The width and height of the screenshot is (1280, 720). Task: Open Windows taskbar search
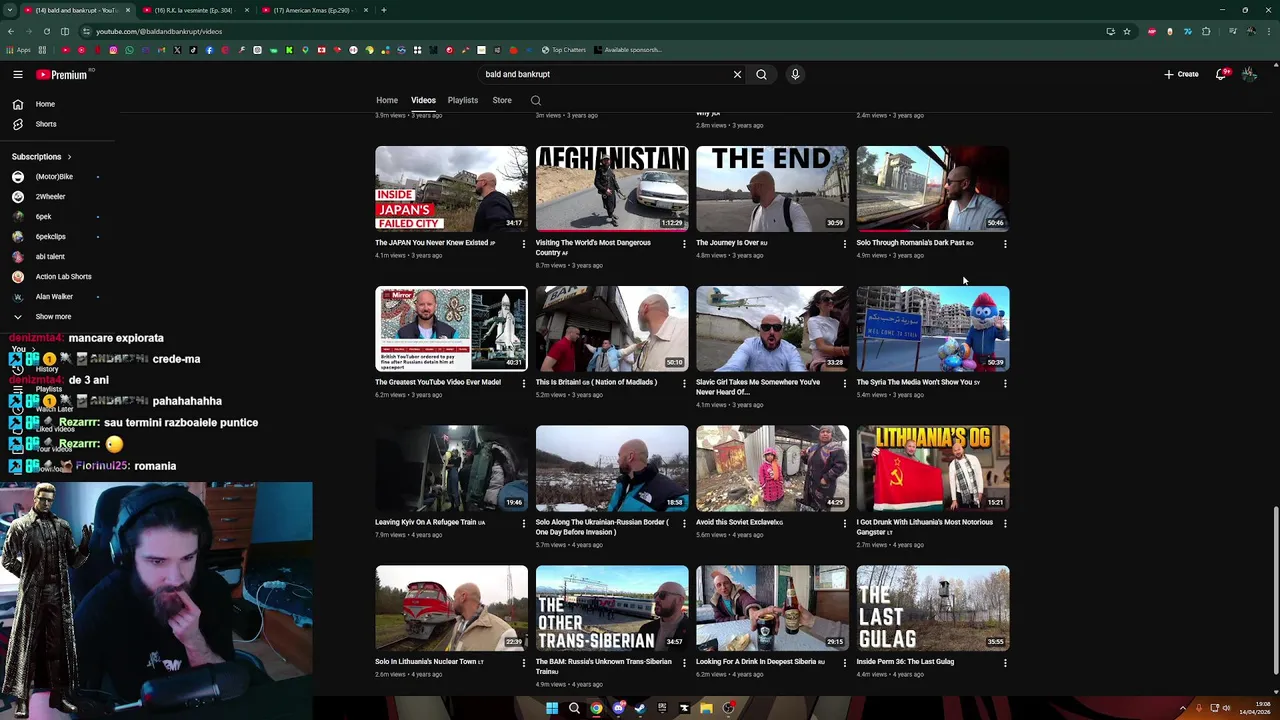pyautogui.click(x=574, y=708)
